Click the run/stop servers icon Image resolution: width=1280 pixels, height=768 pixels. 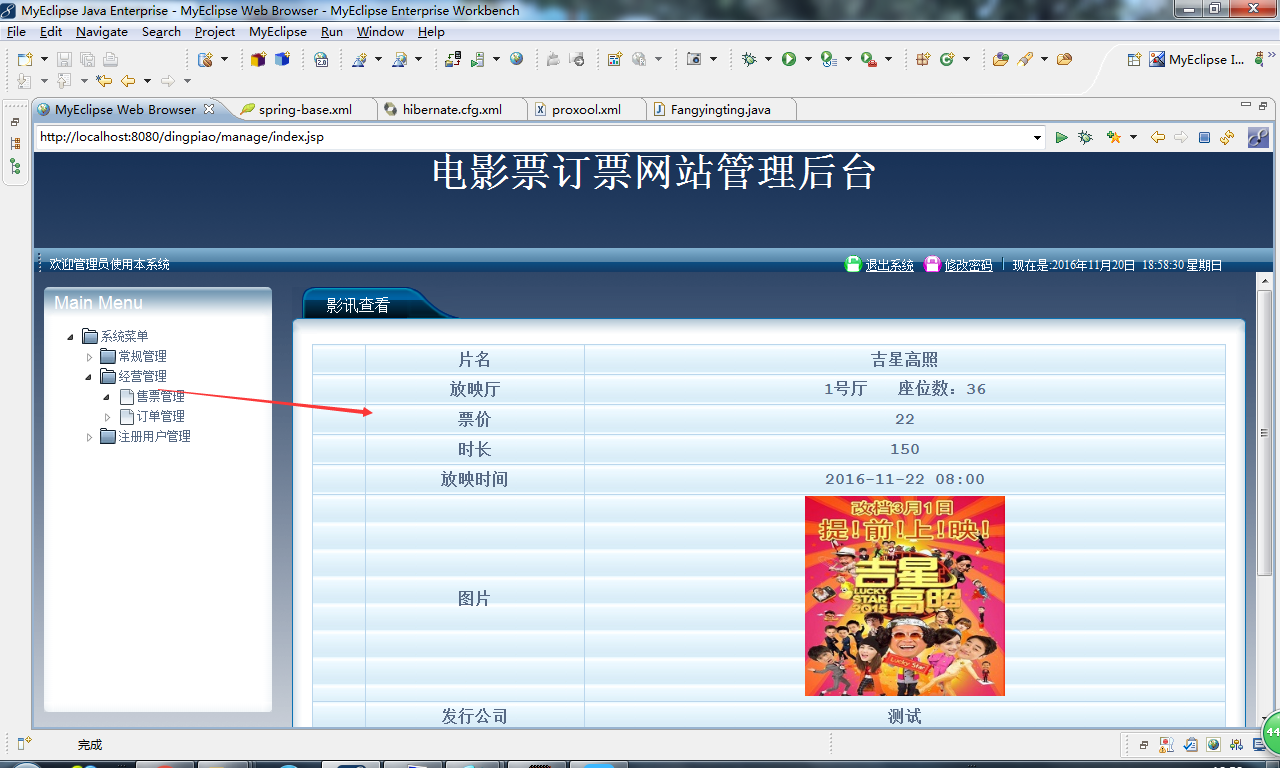[x=478, y=60]
